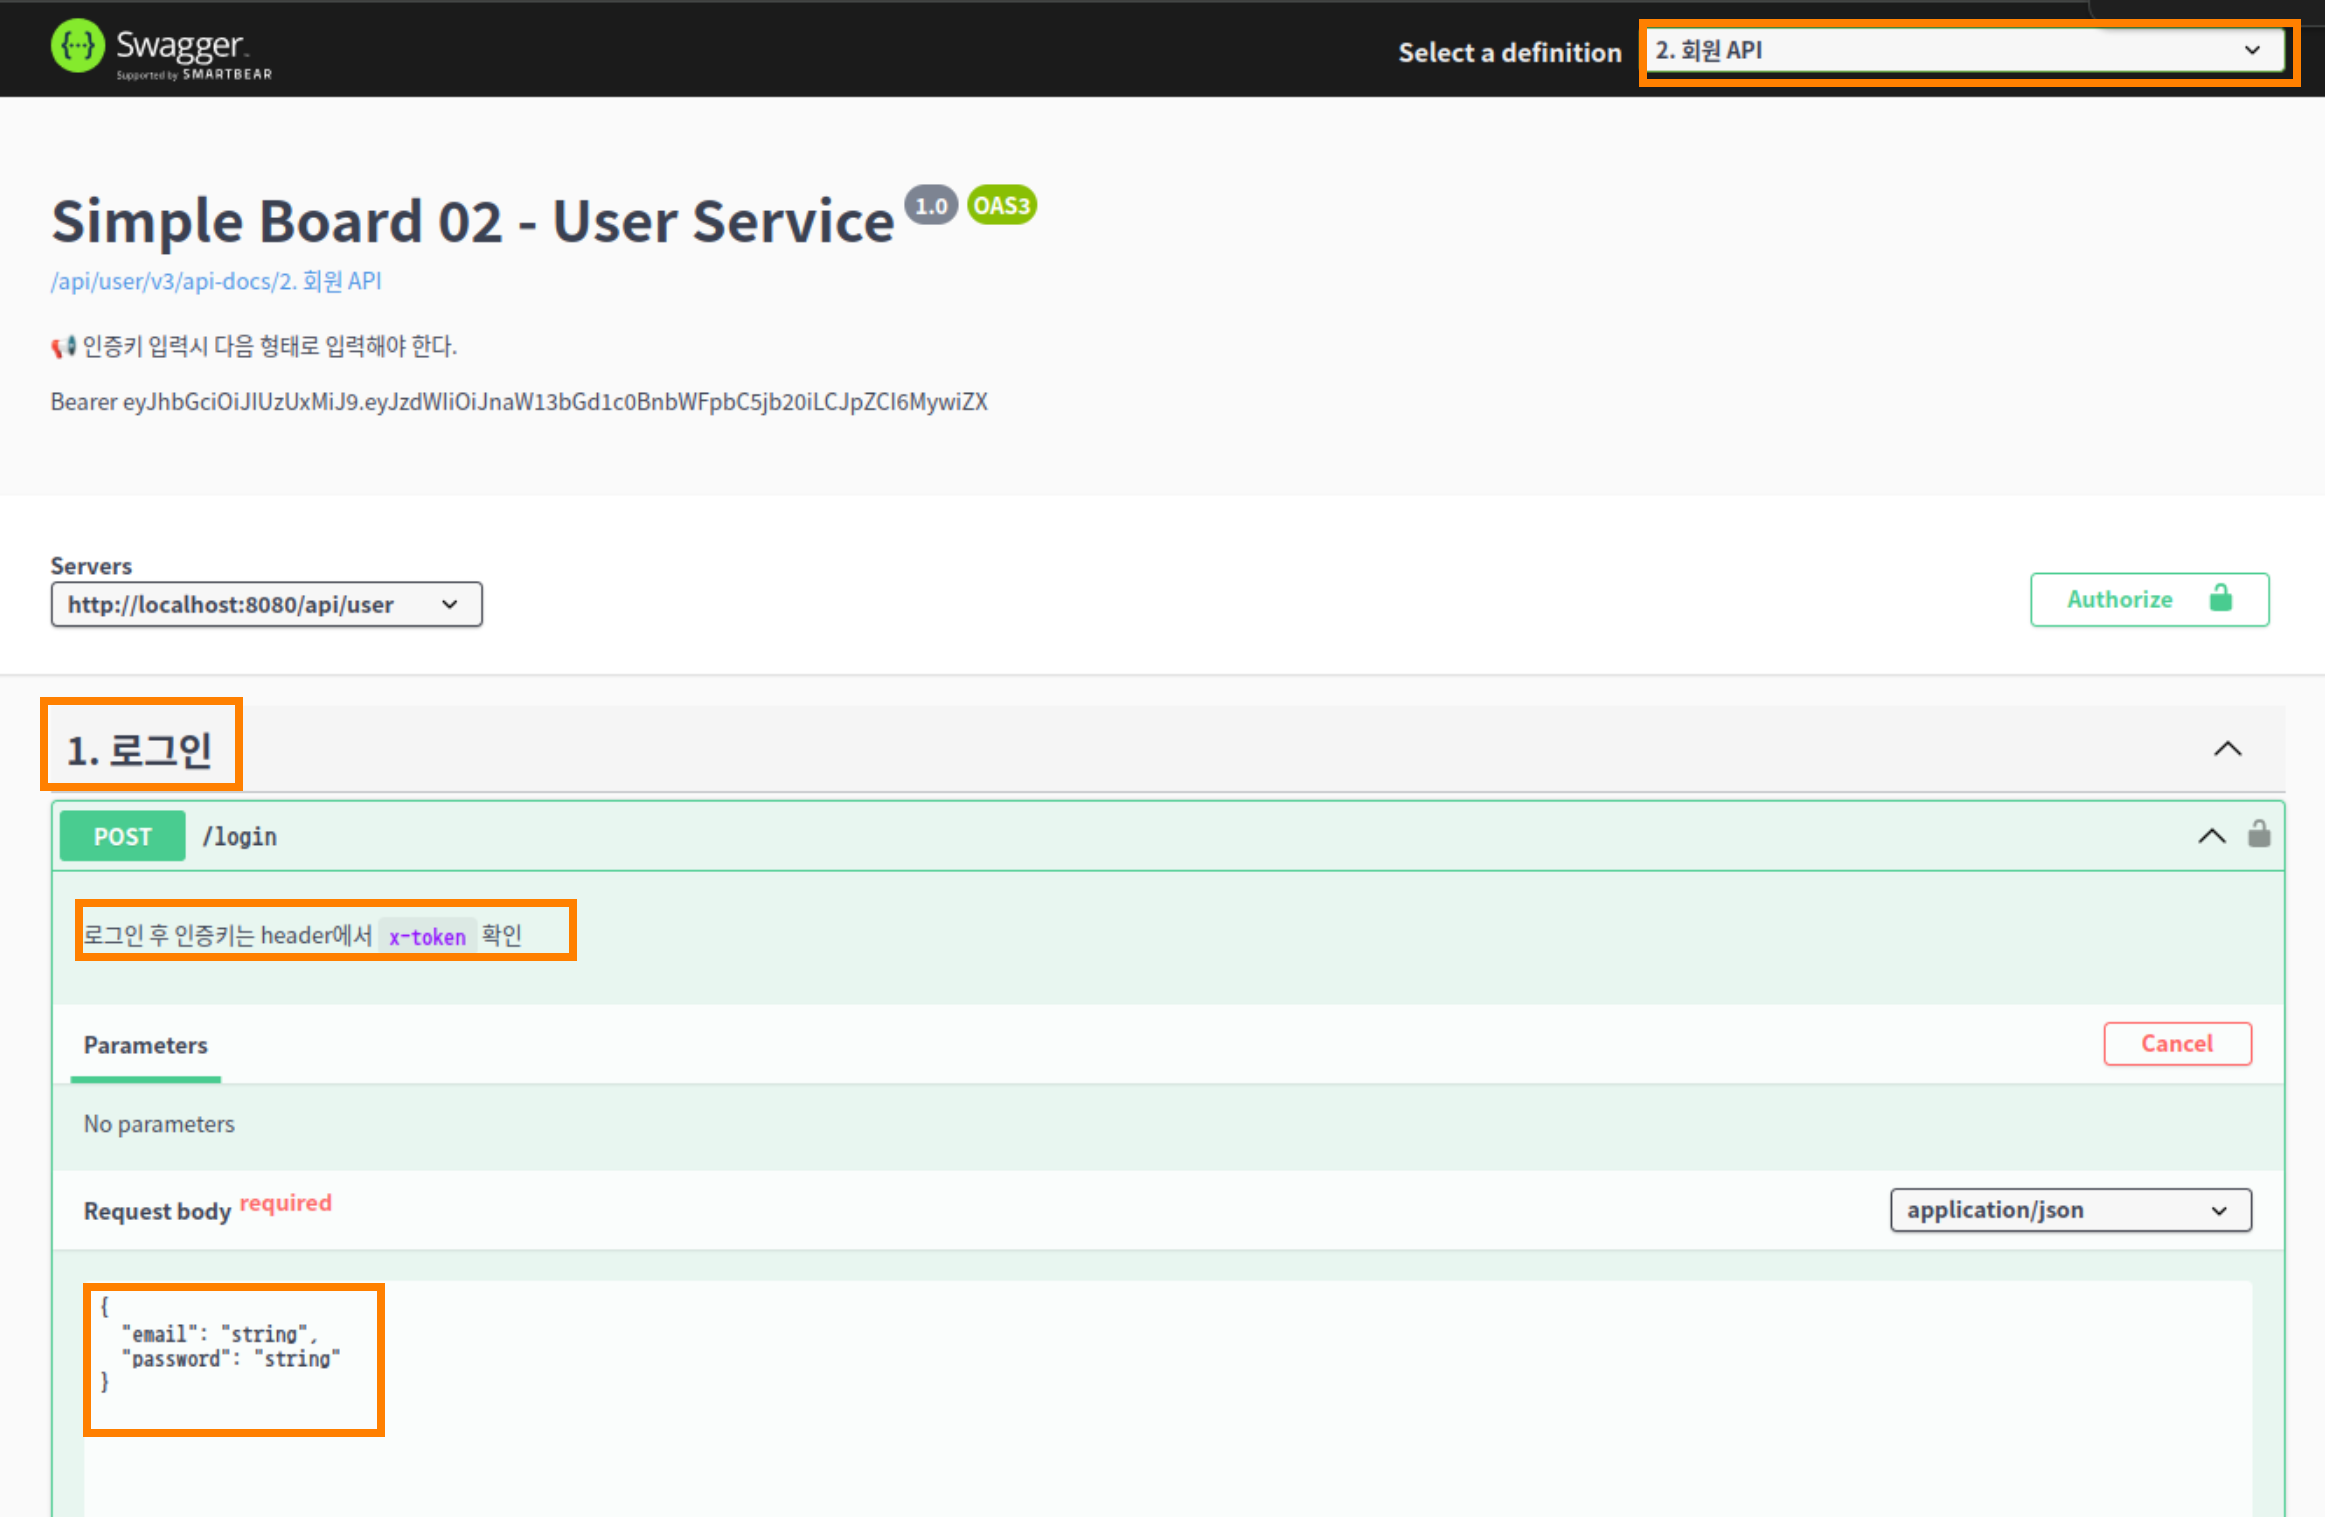This screenshot has width=2325, height=1517.
Task: Click the lock icon in Authorize button
Action: tap(2220, 598)
